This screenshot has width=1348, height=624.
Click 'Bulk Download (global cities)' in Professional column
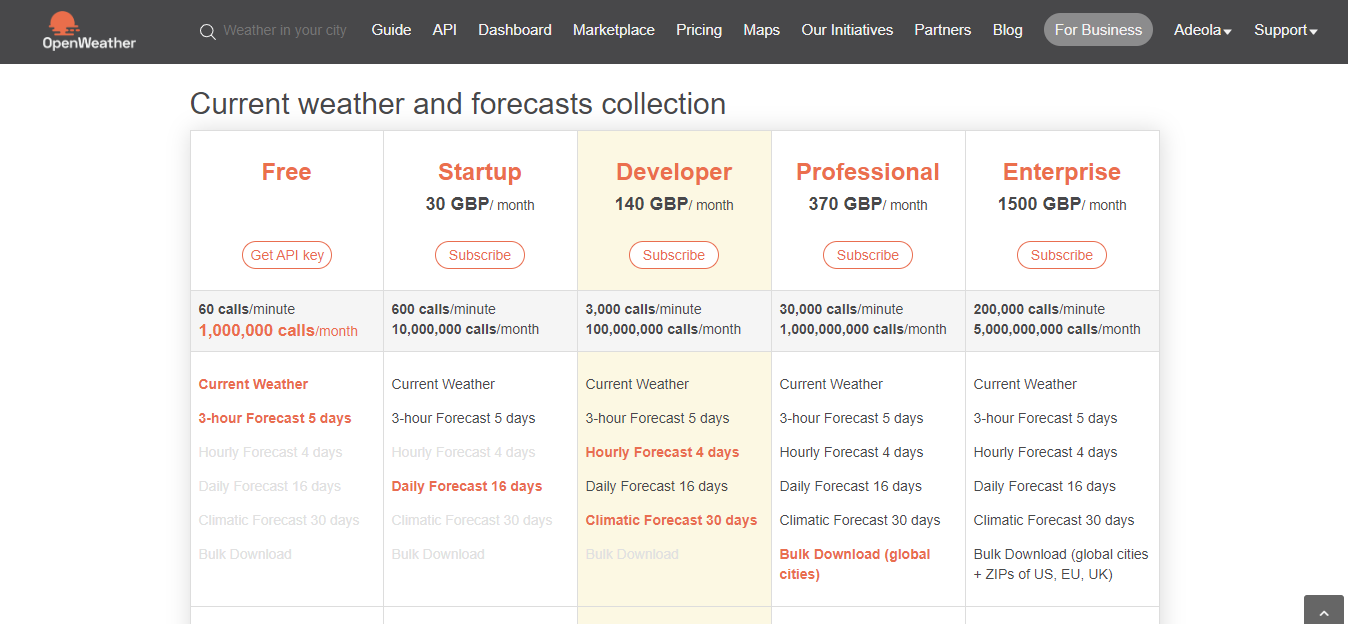point(855,564)
